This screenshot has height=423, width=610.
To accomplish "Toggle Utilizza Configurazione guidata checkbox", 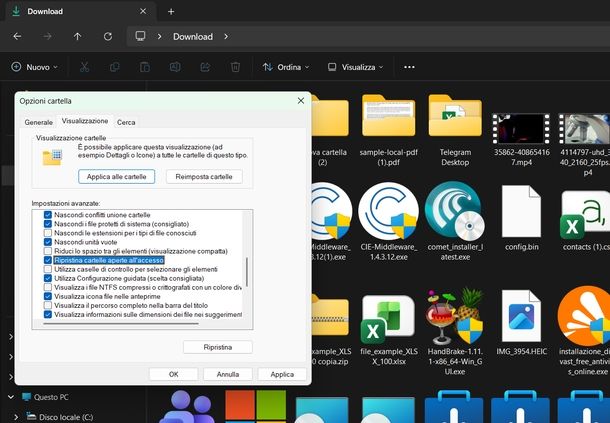I will tap(48, 278).
